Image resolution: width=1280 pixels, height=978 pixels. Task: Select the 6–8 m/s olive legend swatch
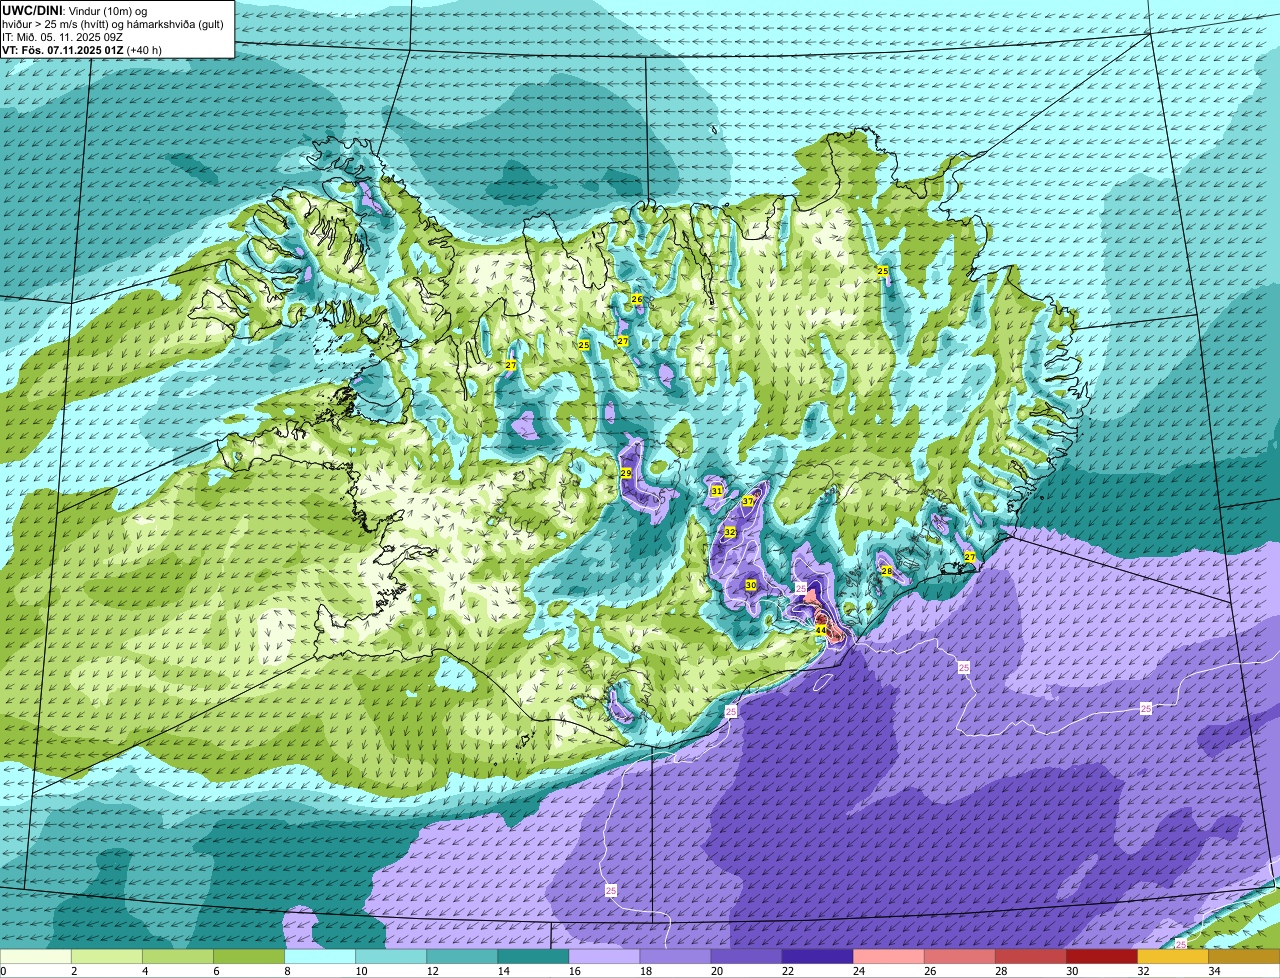(x=249, y=957)
